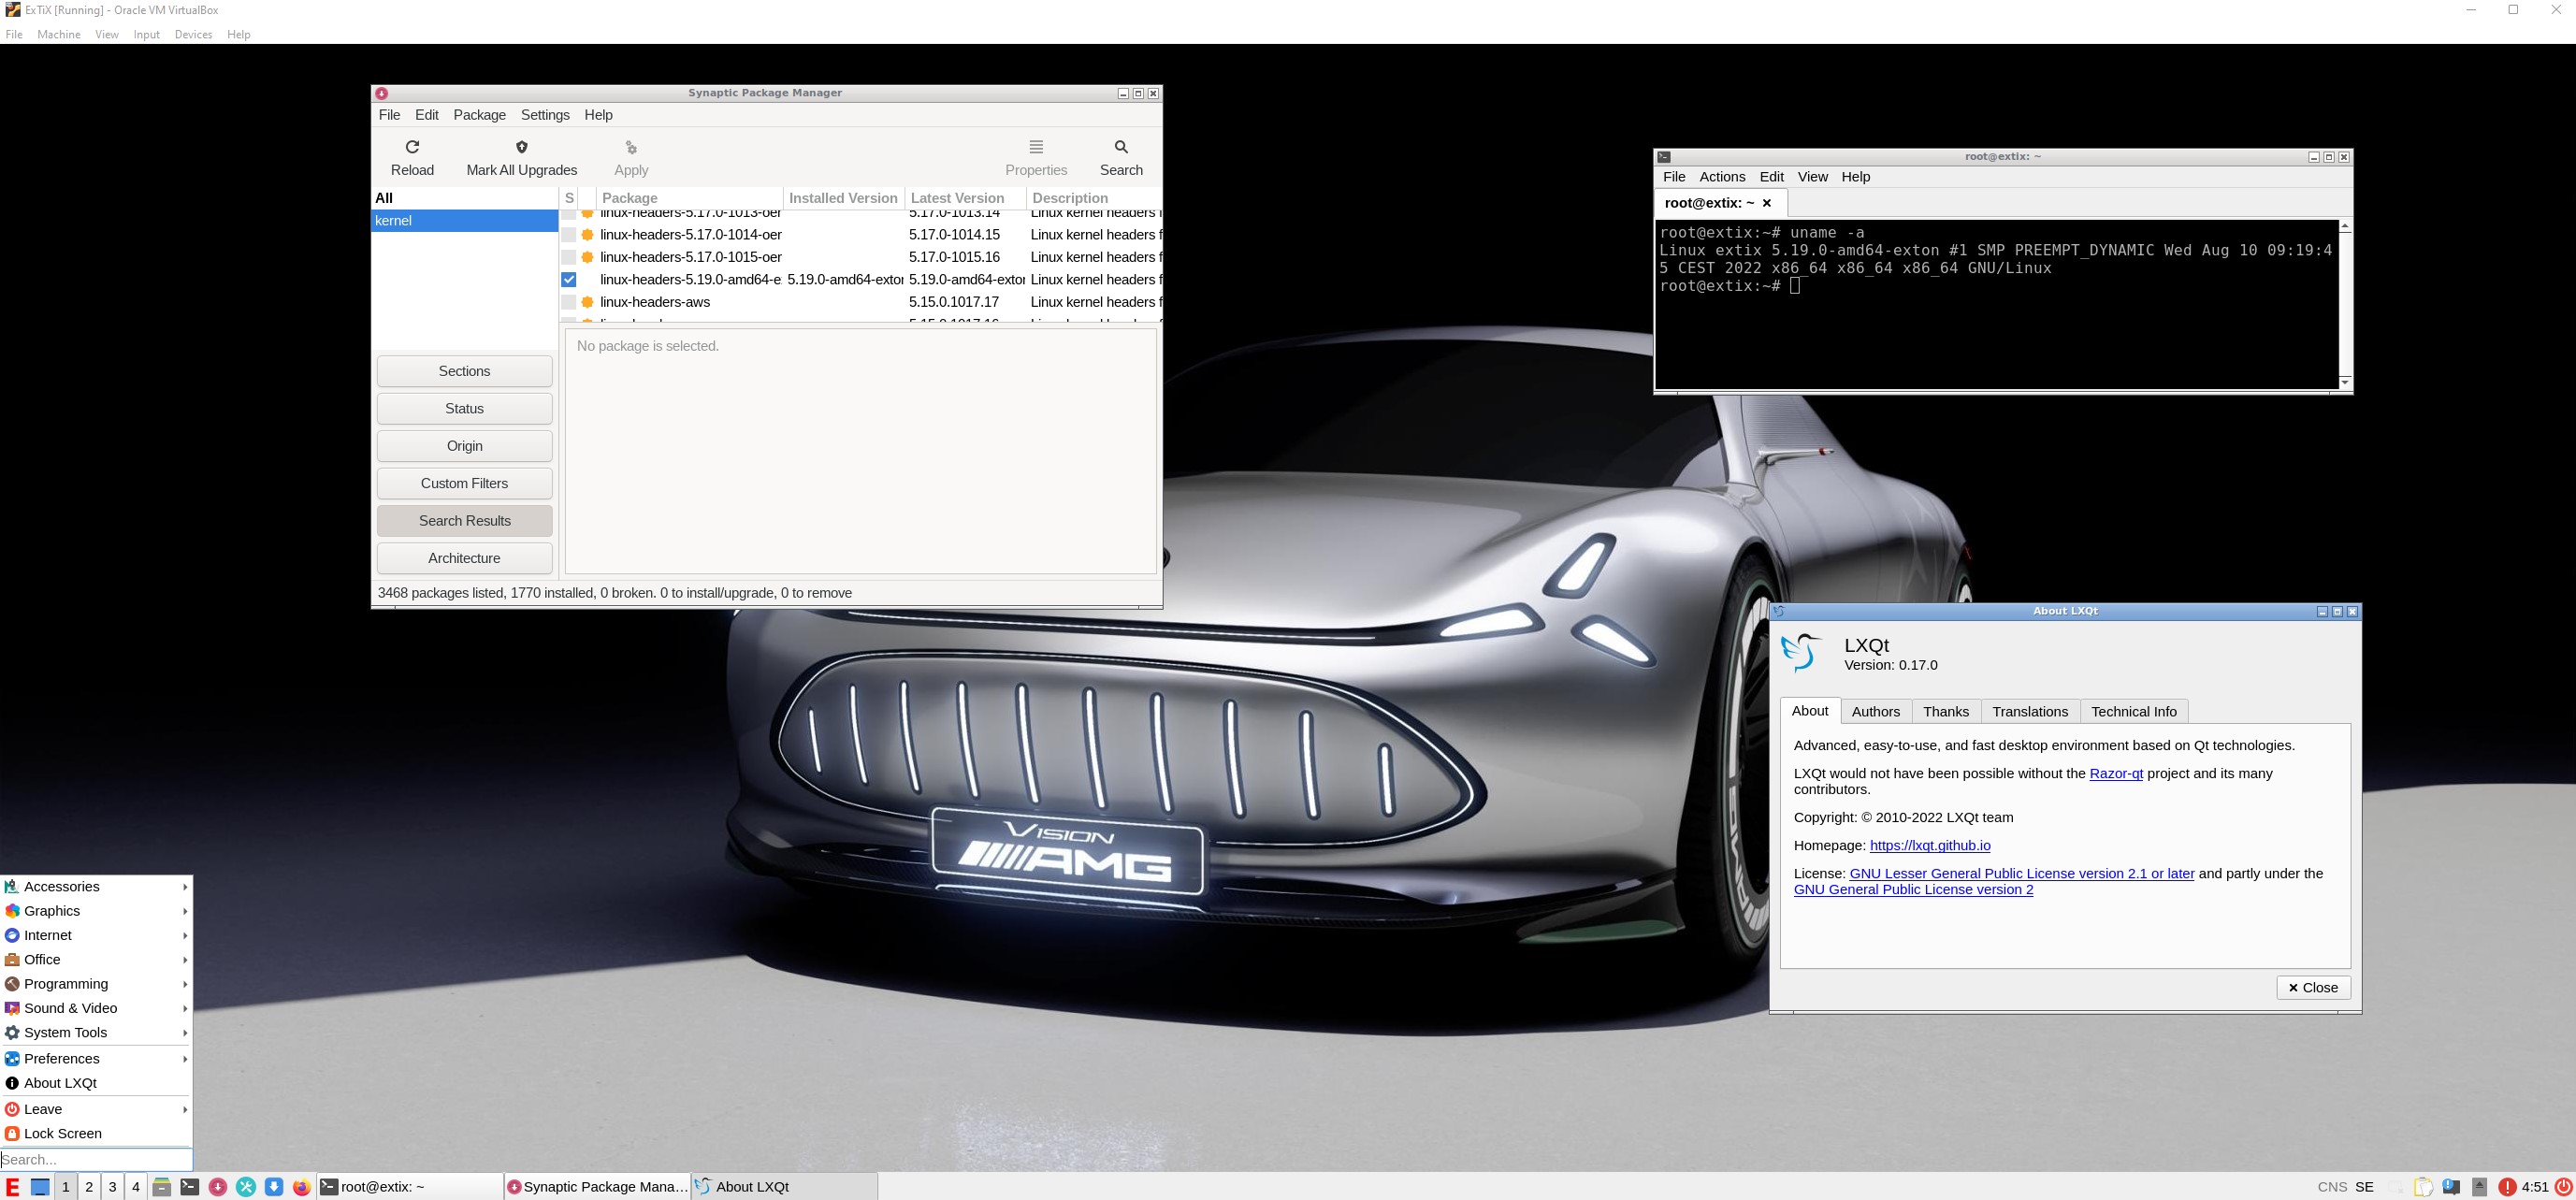This screenshot has height=1200, width=2576.
Task: Click the show desktop icon in taskbar
Action: 40,1187
